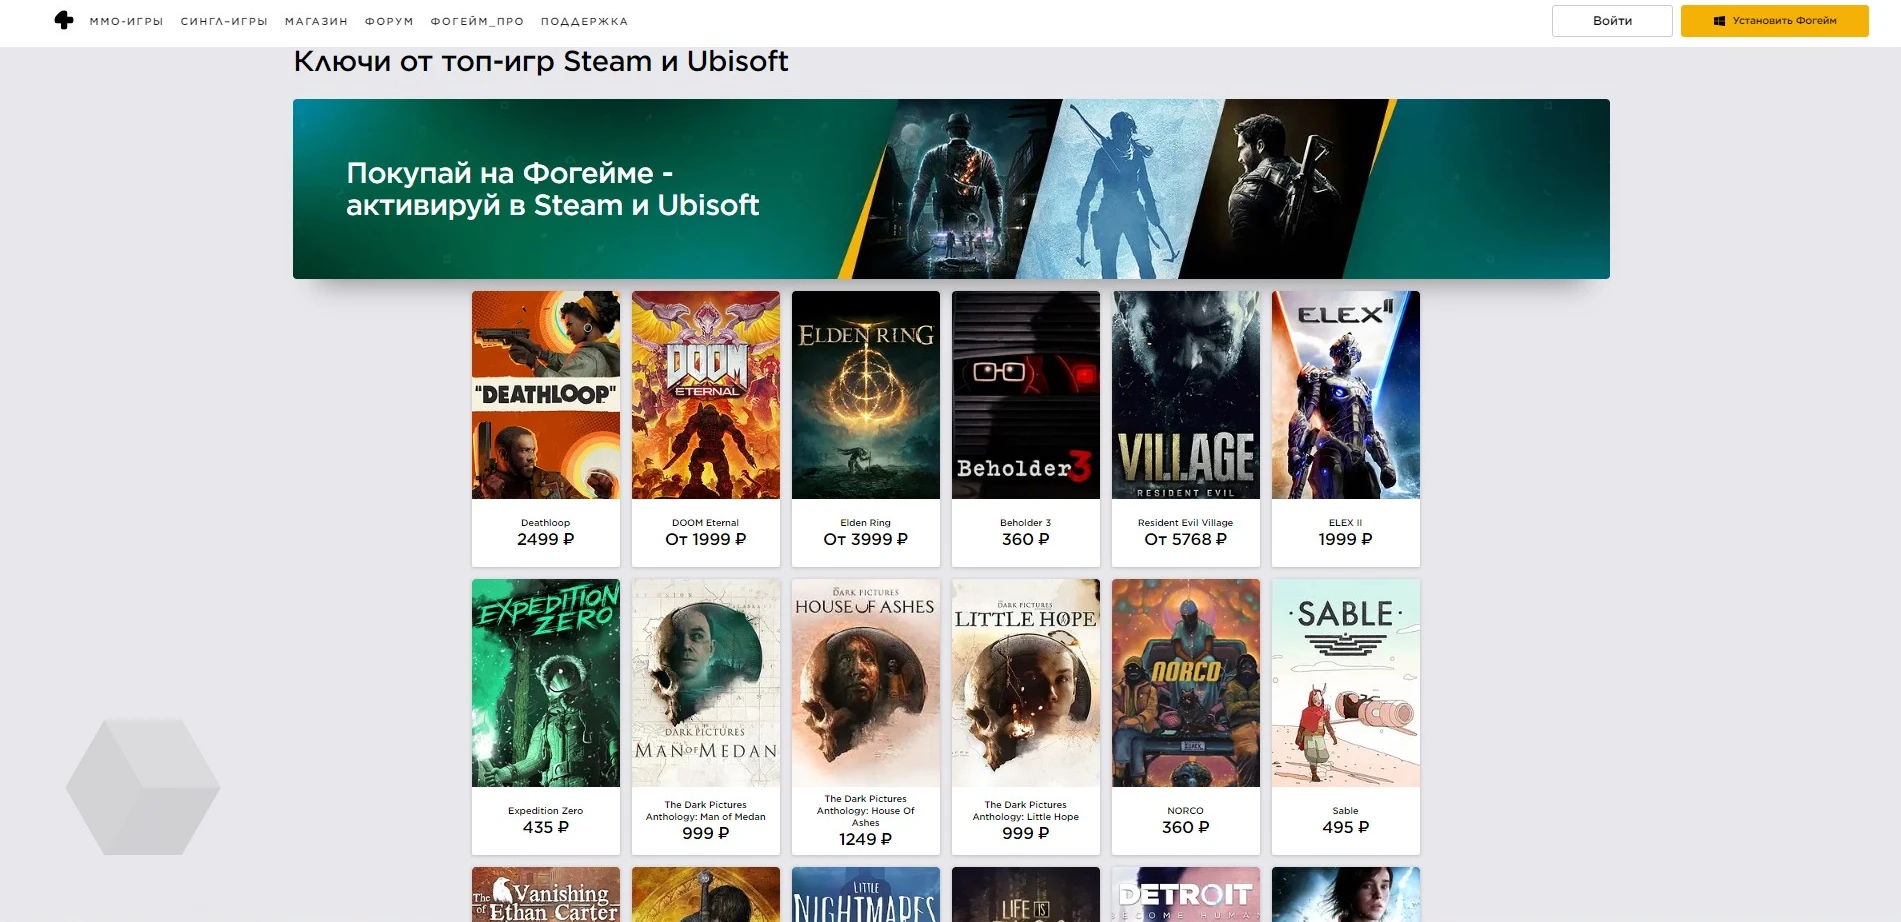Click the От 3999 ₽ price
This screenshot has height=922, width=1901.
click(x=866, y=539)
